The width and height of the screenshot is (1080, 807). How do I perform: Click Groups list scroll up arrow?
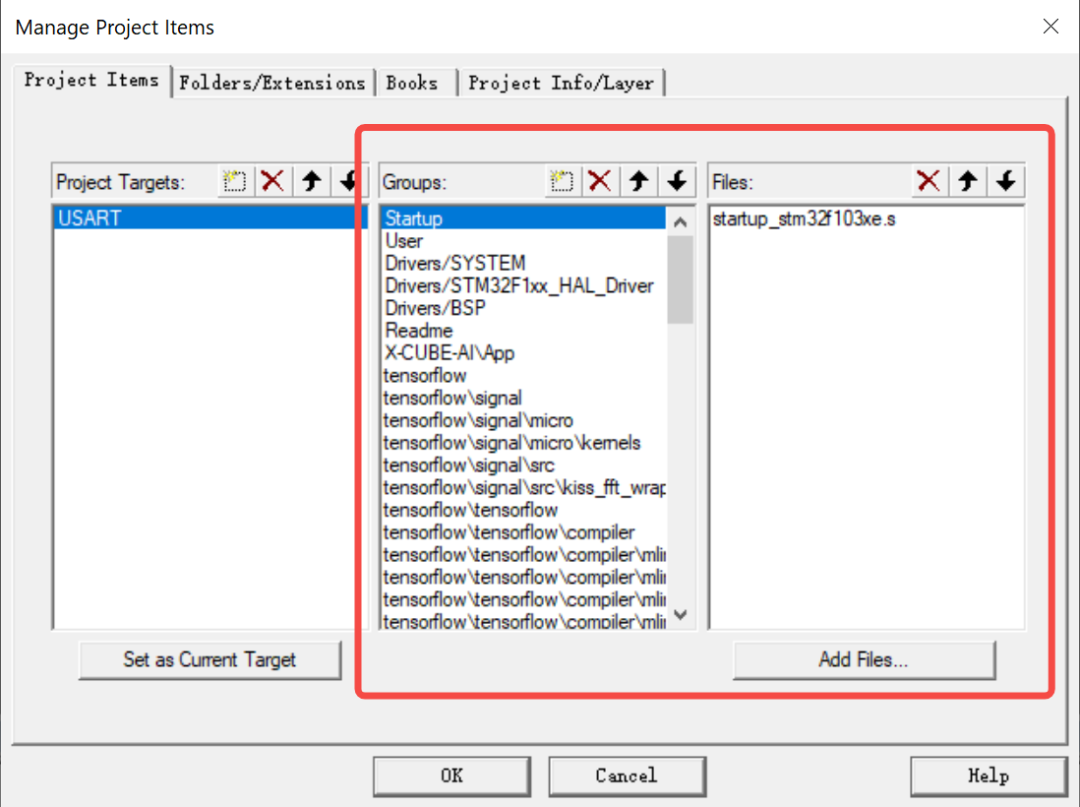click(x=681, y=222)
